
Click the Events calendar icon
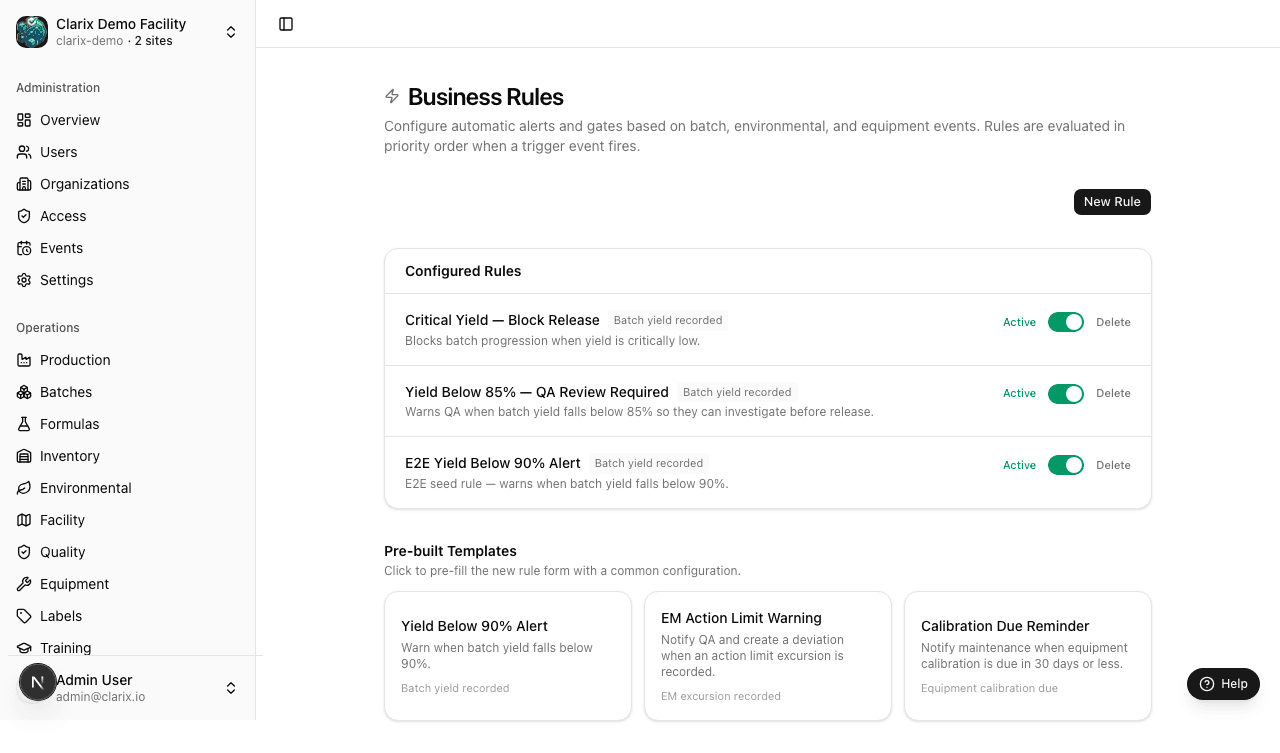point(24,248)
